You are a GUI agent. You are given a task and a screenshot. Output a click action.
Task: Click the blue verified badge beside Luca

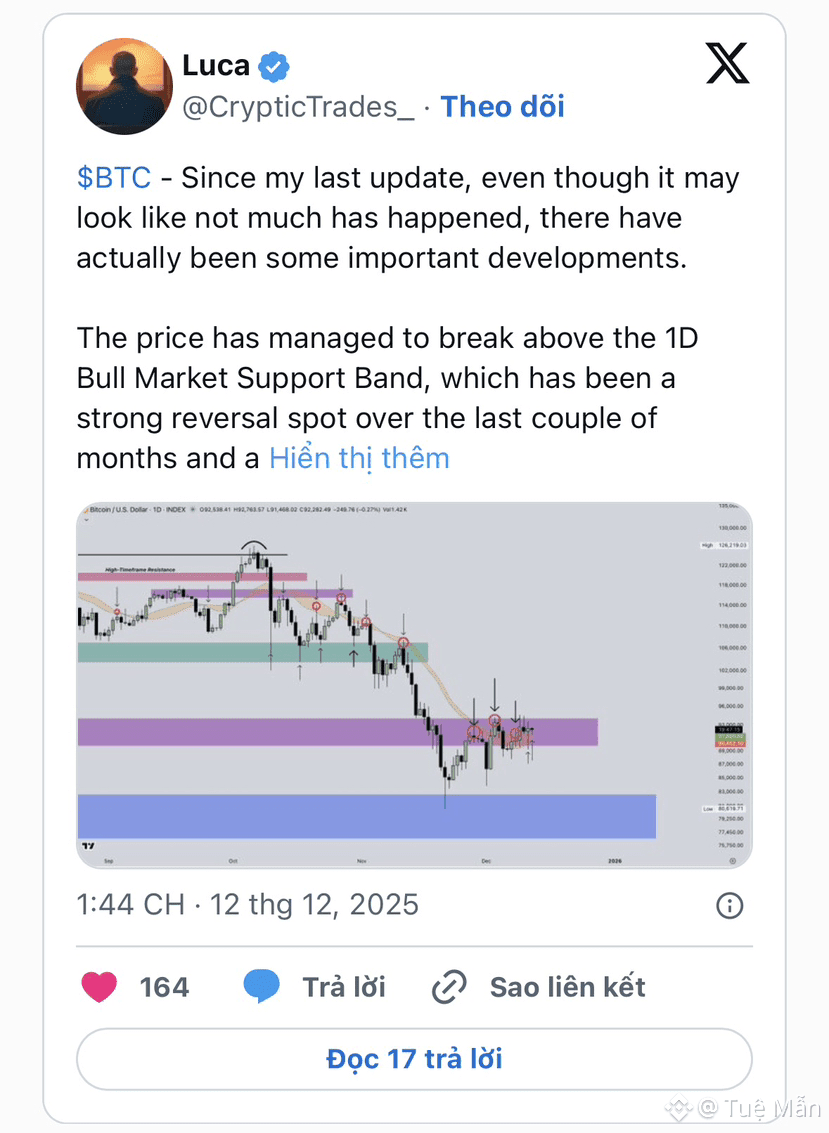(274, 67)
